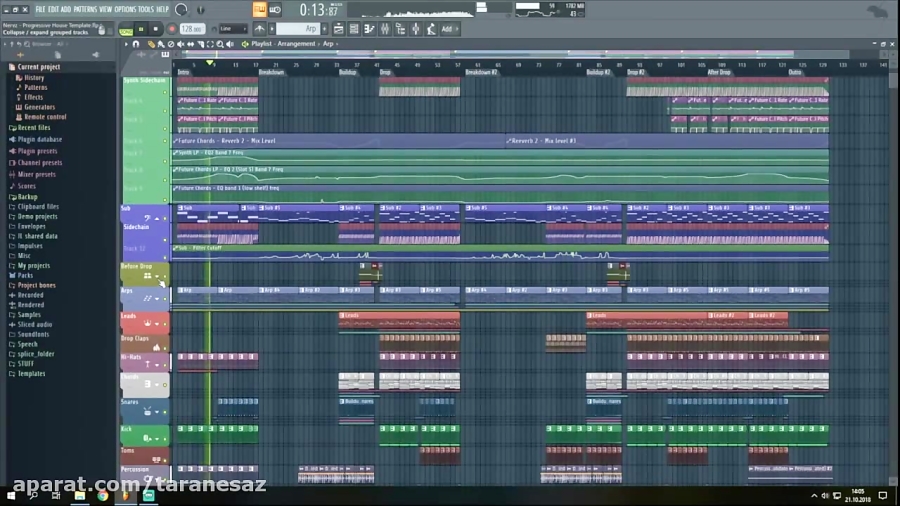Image resolution: width=900 pixels, height=506 pixels.
Task: Mute the Hi-Hats track
Action: tap(165, 365)
